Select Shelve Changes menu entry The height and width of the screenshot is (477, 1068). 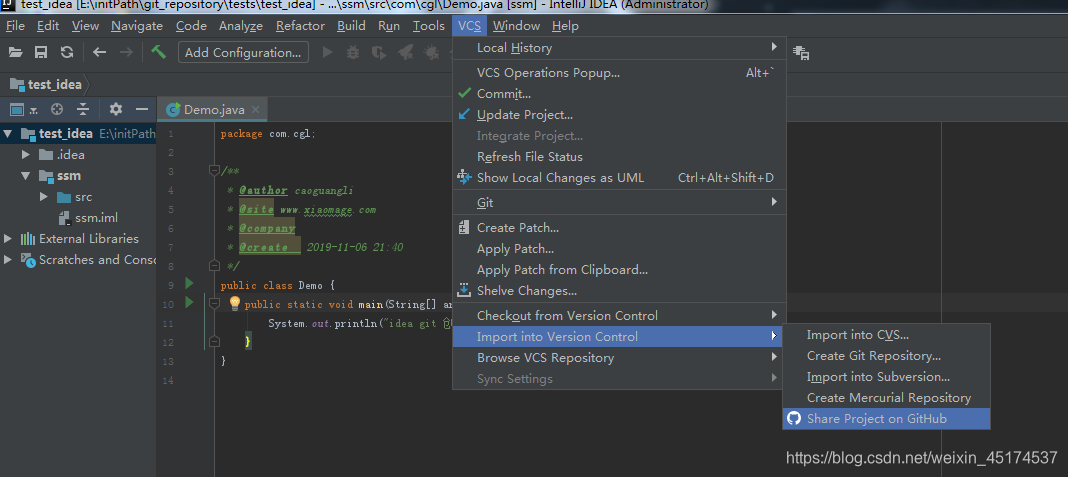click(x=619, y=291)
